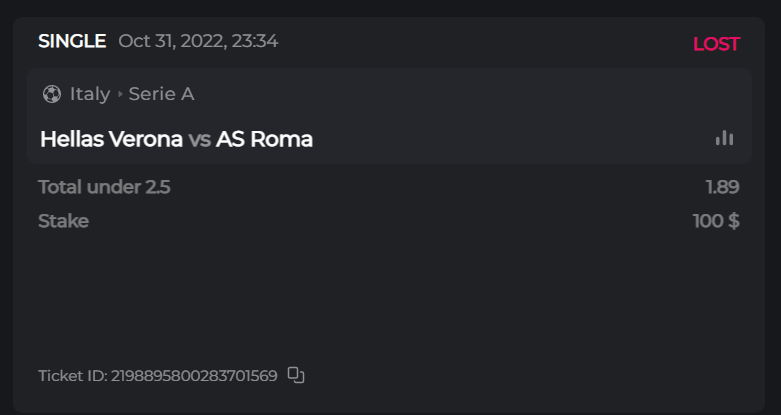The height and width of the screenshot is (415, 781).
Task: Copy the ticket ID with the copy icon
Action: point(295,375)
